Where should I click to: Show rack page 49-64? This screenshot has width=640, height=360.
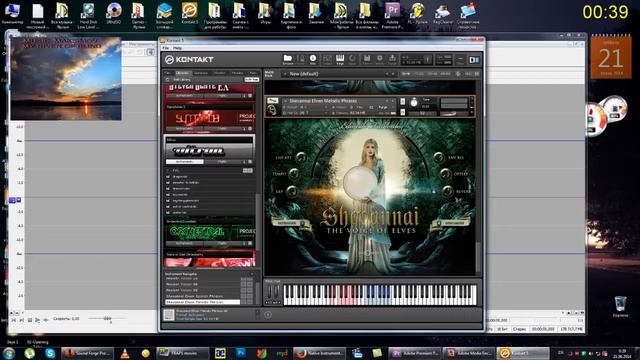pos(445,74)
